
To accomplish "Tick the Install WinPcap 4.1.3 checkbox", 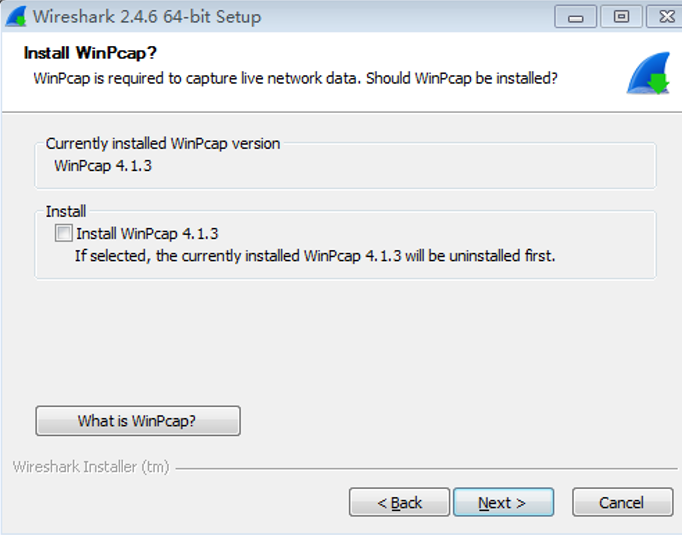I will tap(64, 233).
